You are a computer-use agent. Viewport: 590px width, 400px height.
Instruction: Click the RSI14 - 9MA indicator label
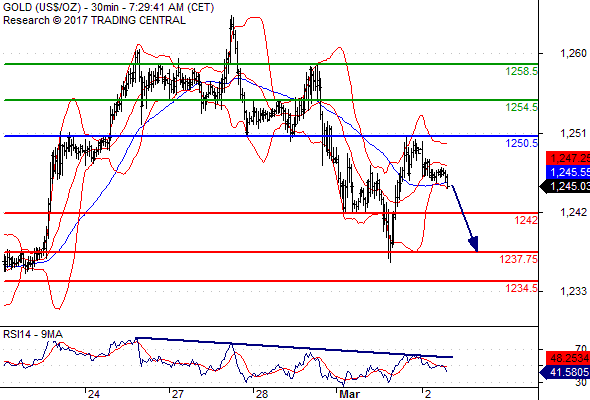pyautogui.click(x=33, y=334)
